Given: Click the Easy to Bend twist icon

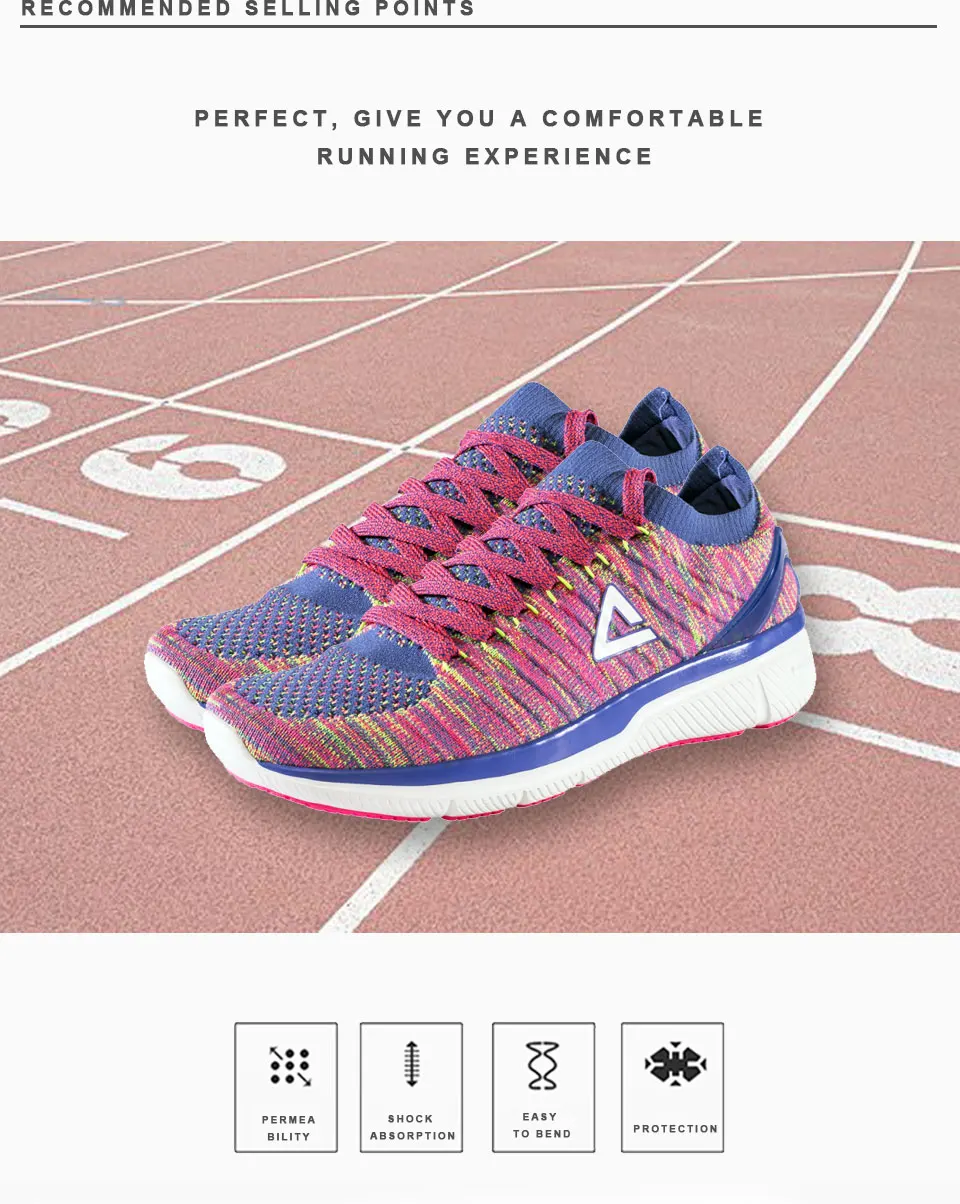Looking at the screenshot, I should 543,1066.
